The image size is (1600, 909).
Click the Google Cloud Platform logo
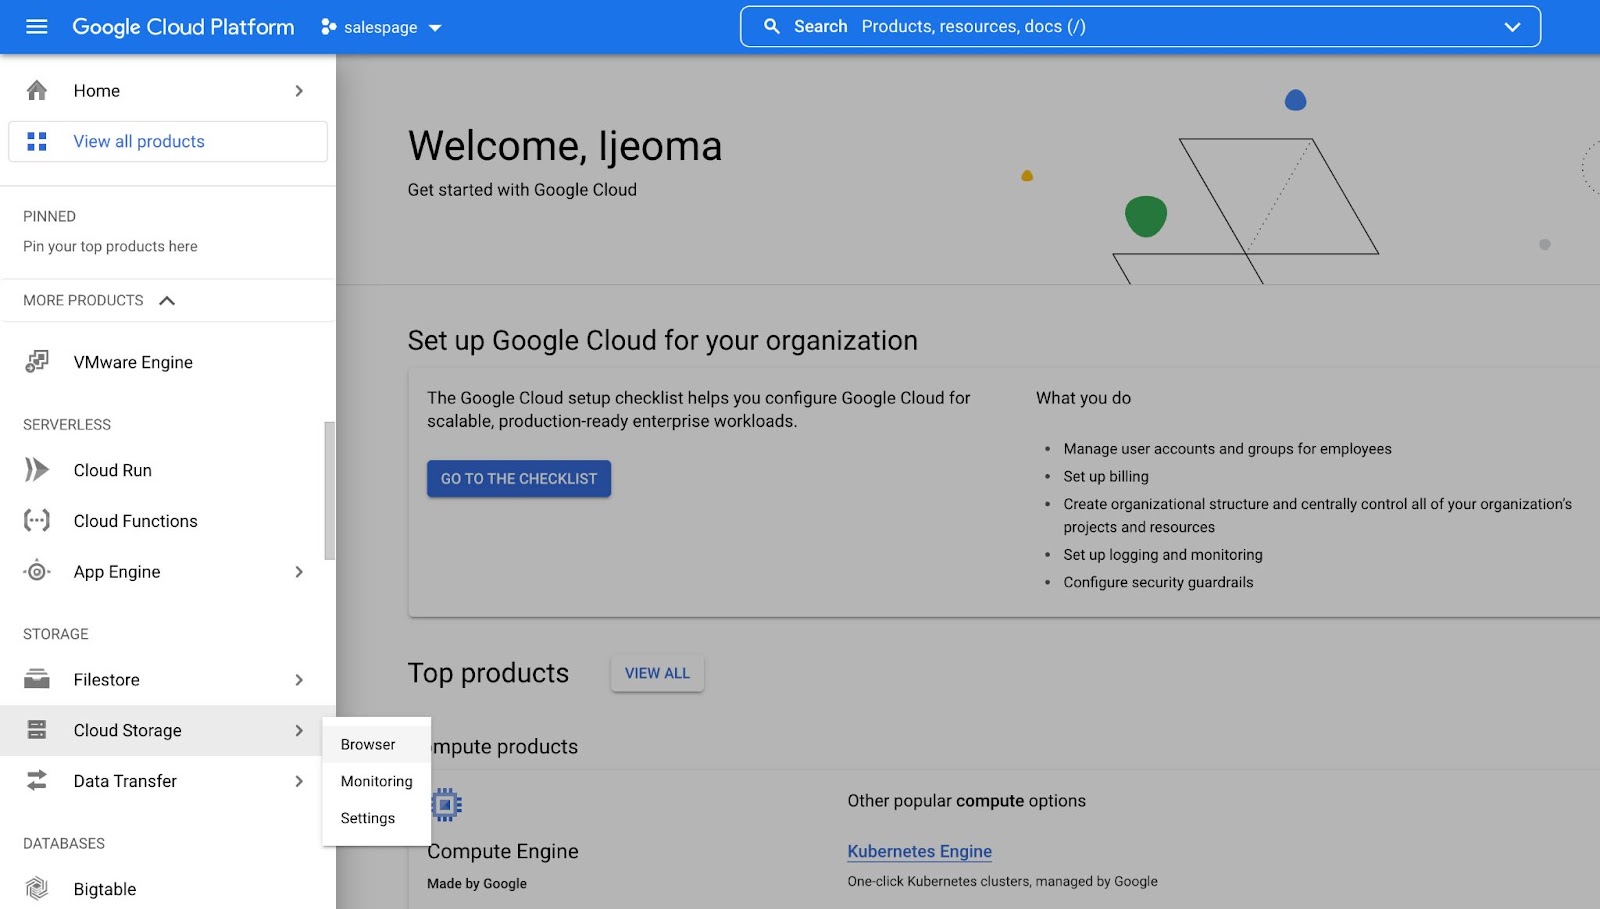pyautogui.click(x=183, y=27)
